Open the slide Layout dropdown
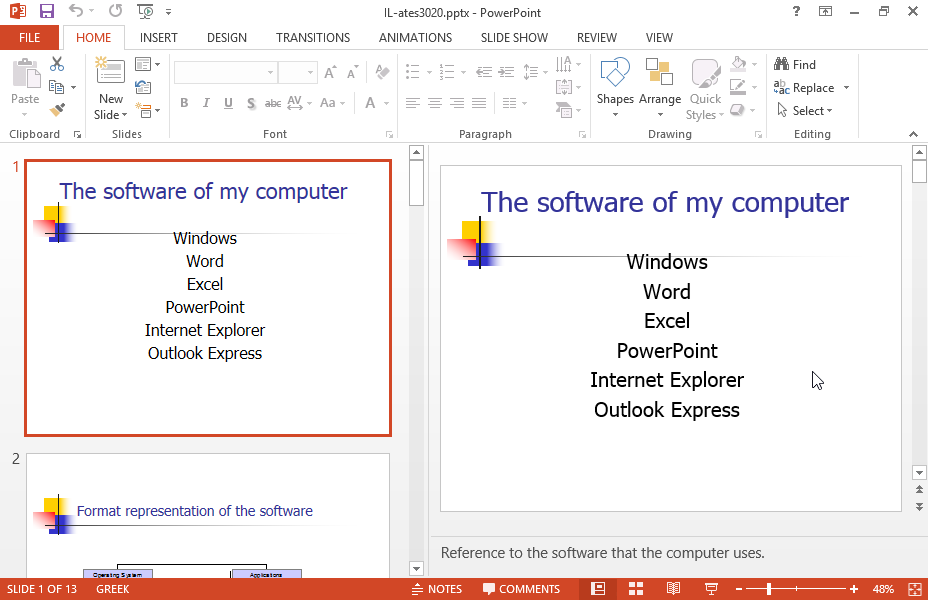Image resolution: width=928 pixels, height=600 pixels. coord(147,64)
